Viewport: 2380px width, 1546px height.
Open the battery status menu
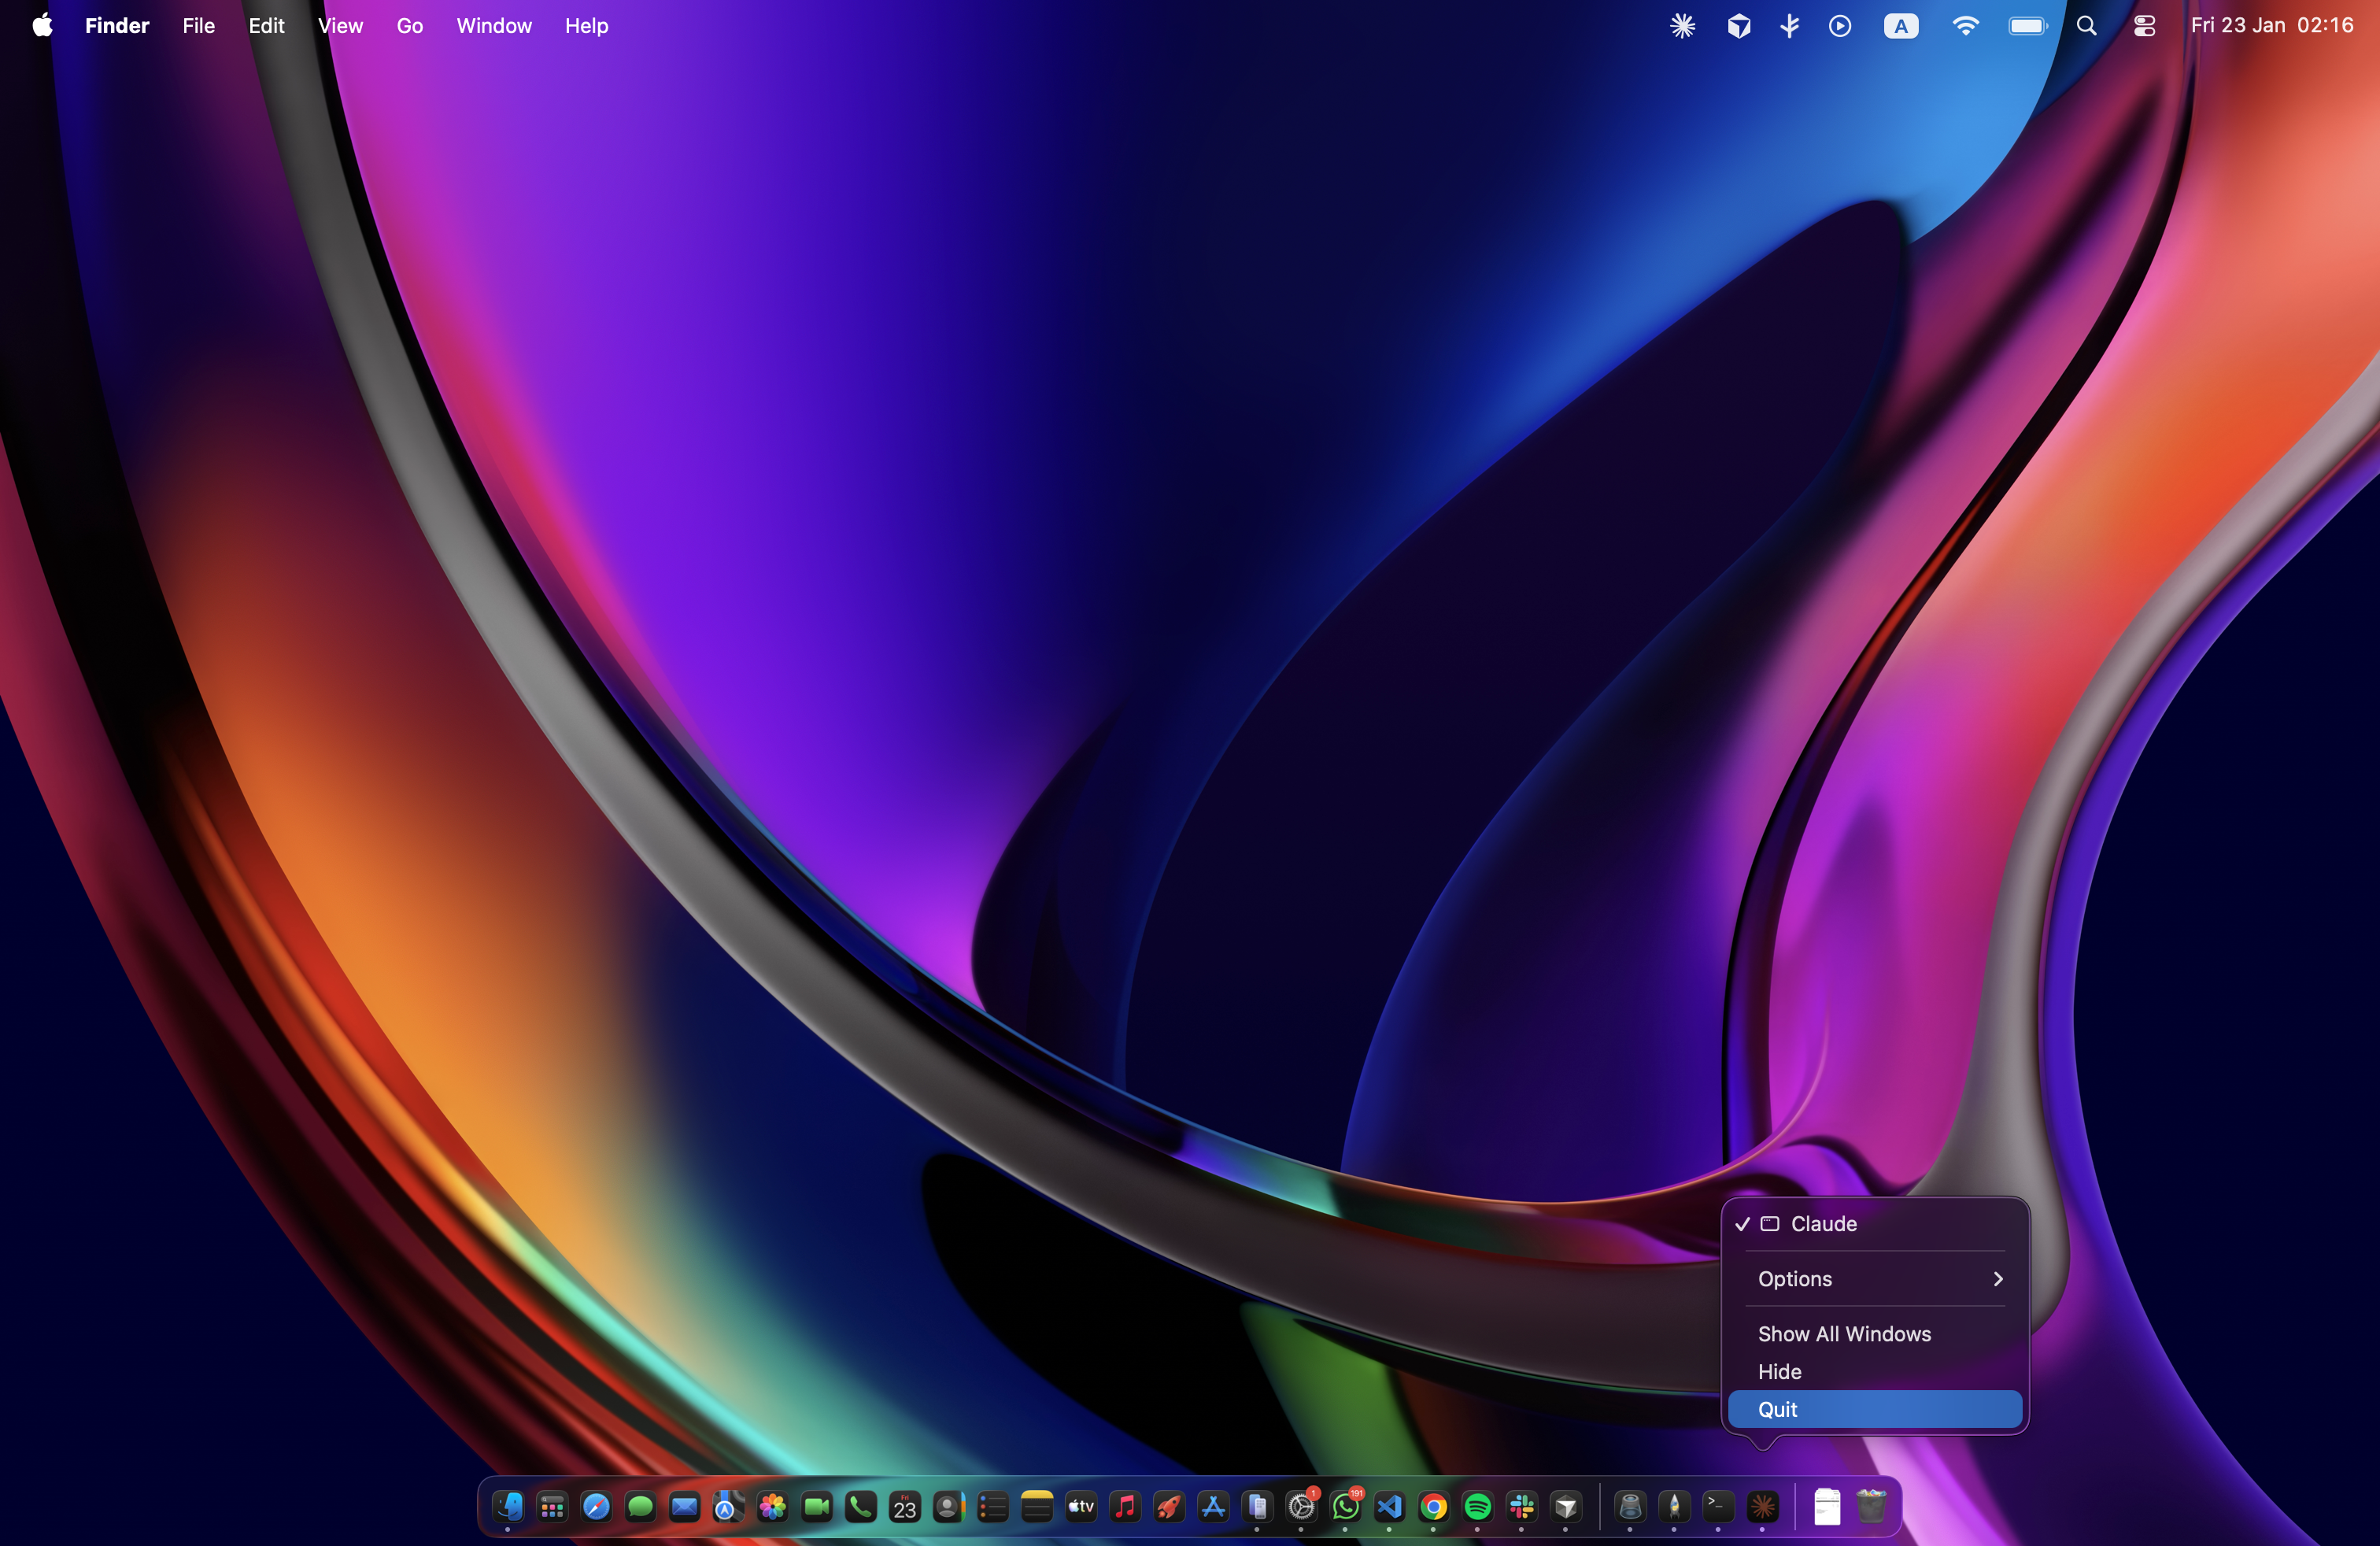coord(2027,26)
